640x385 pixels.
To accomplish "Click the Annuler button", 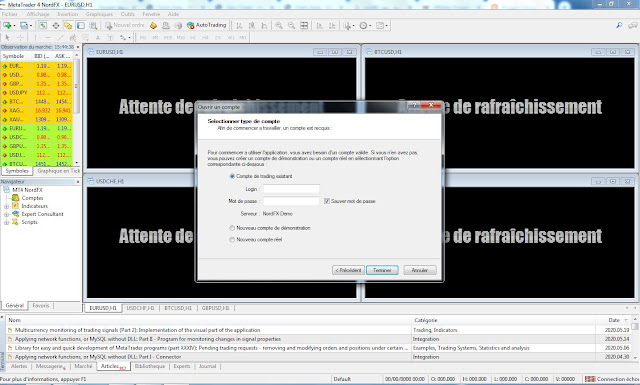I will click(420, 270).
